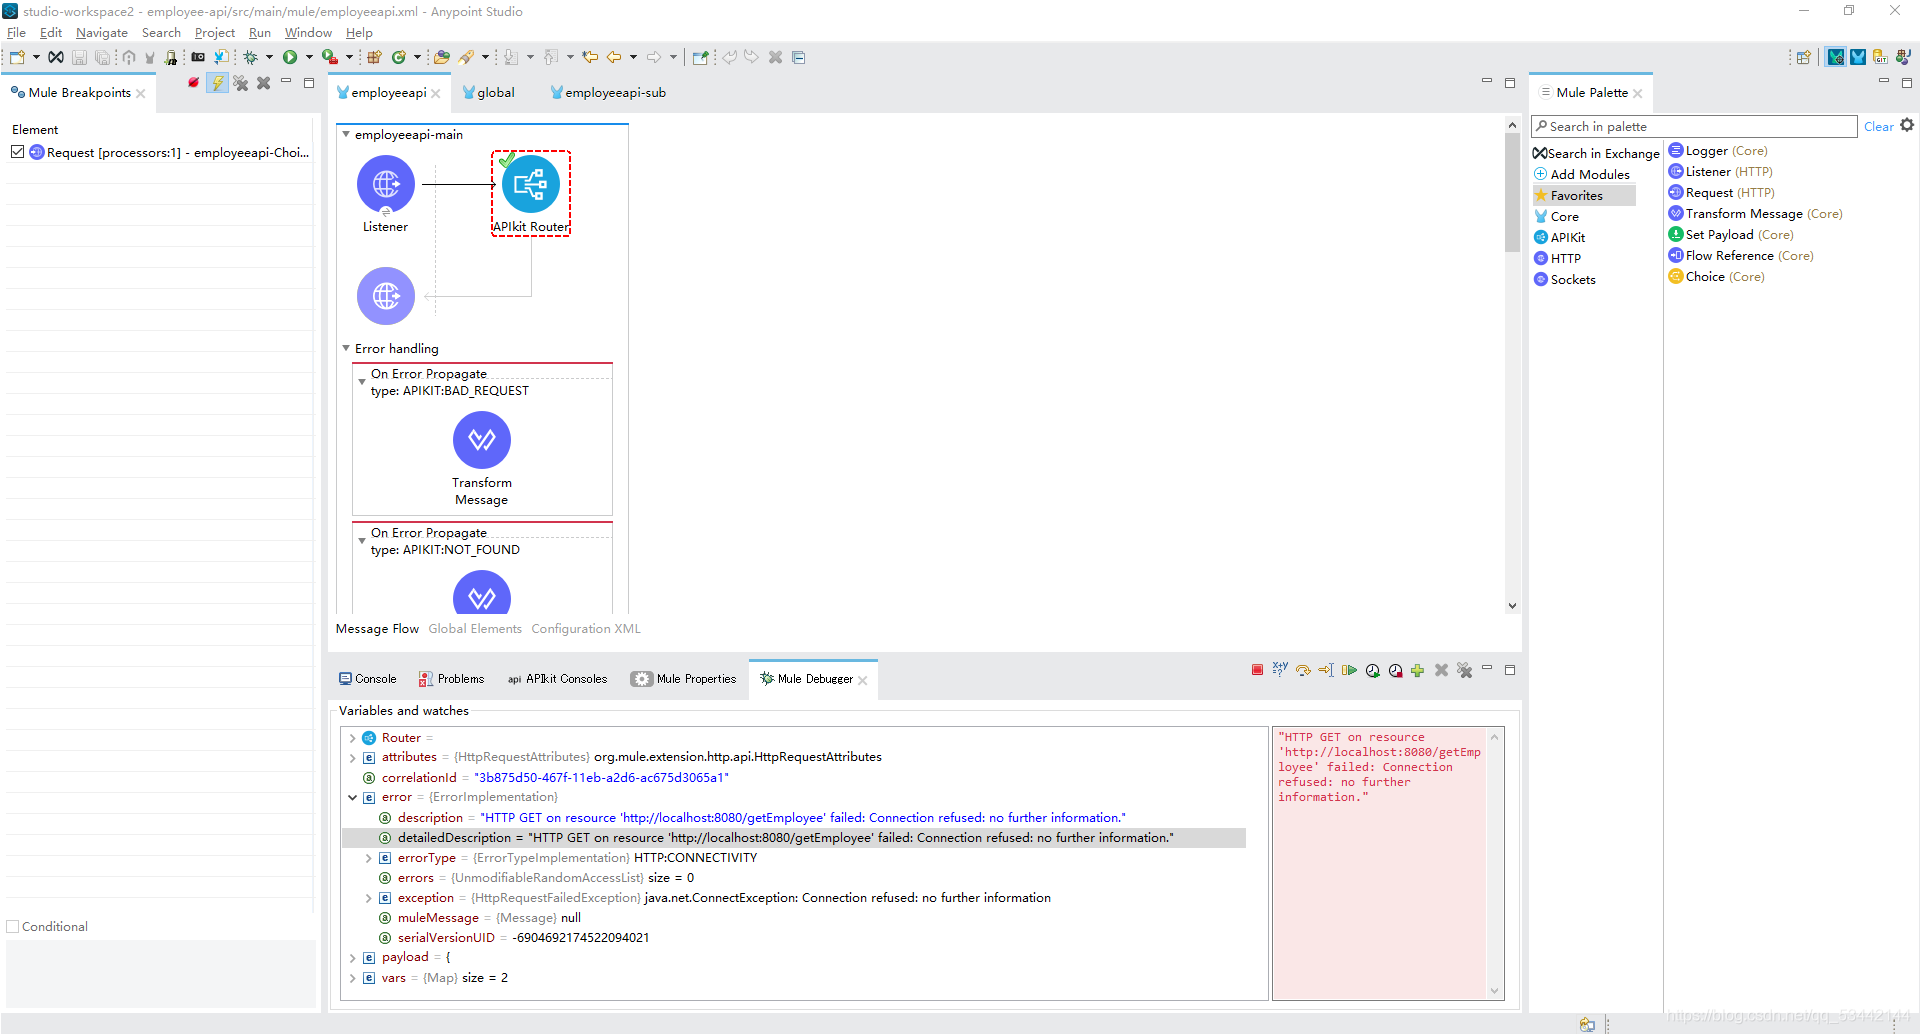This screenshot has height=1034, width=1920.
Task: Toggle the lightning exception breakpoint icon
Action: coord(217,83)
